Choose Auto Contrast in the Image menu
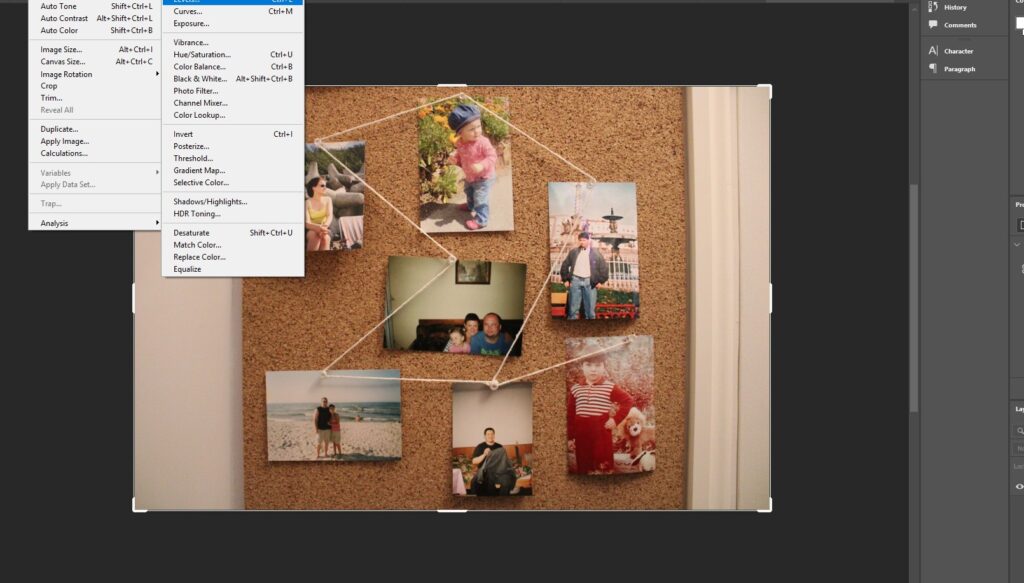1024x583 pixels. click(95, 18)
